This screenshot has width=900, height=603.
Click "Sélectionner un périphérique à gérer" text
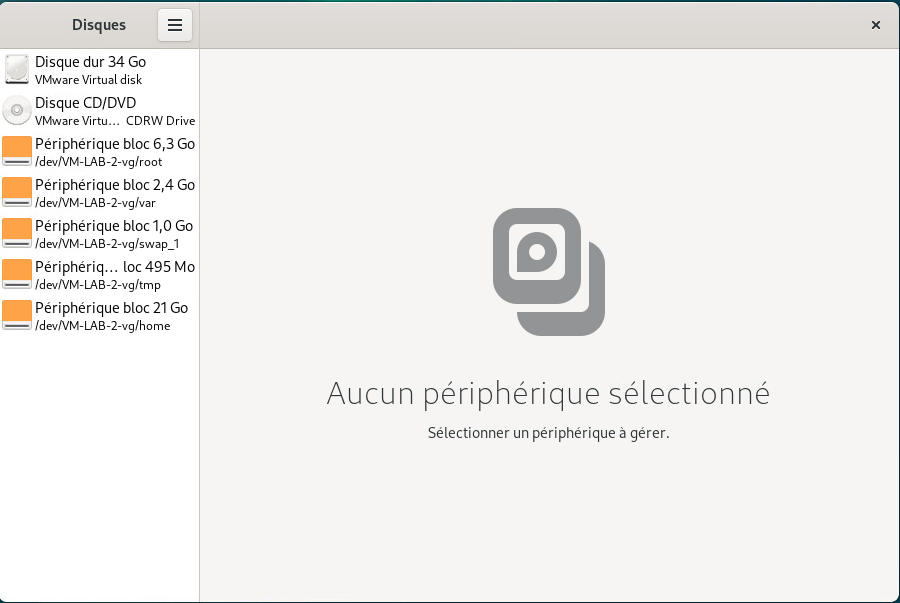pos(548,433)
